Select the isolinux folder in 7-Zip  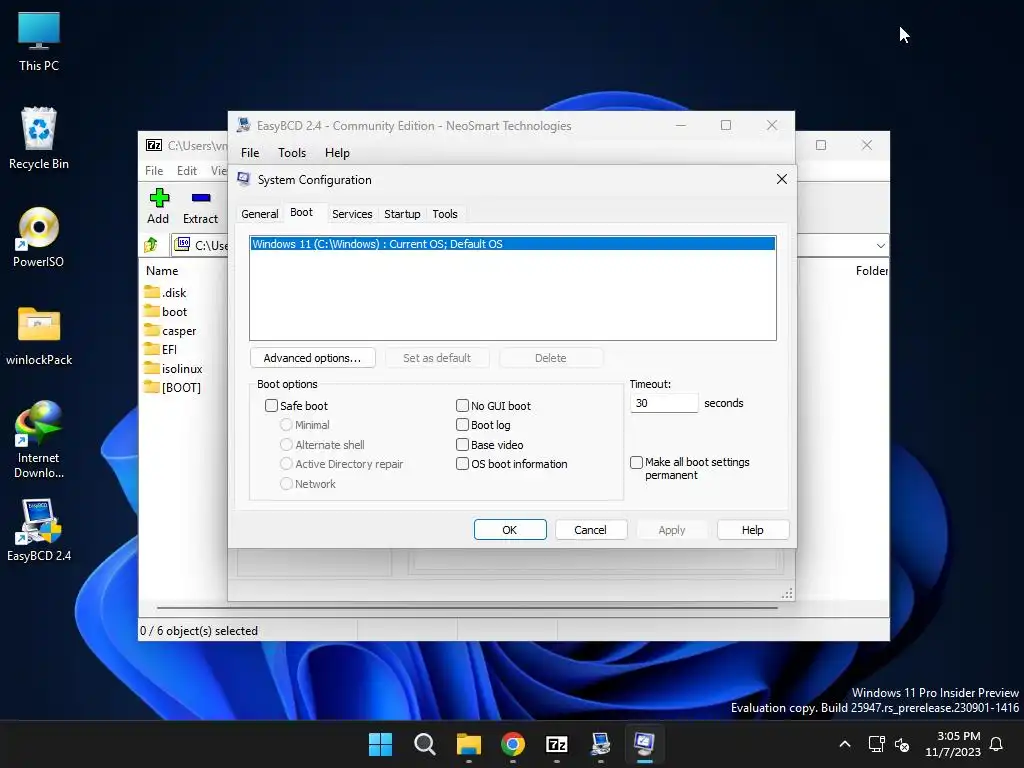tap(173, 368)
